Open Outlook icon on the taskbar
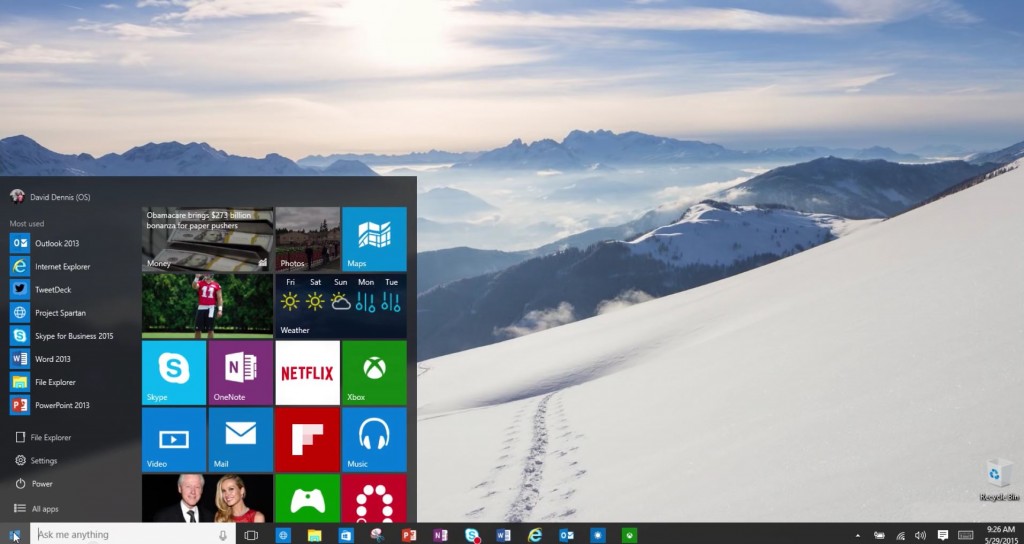The height and width of the screenshot is (544, 1024). coord(566,535)
